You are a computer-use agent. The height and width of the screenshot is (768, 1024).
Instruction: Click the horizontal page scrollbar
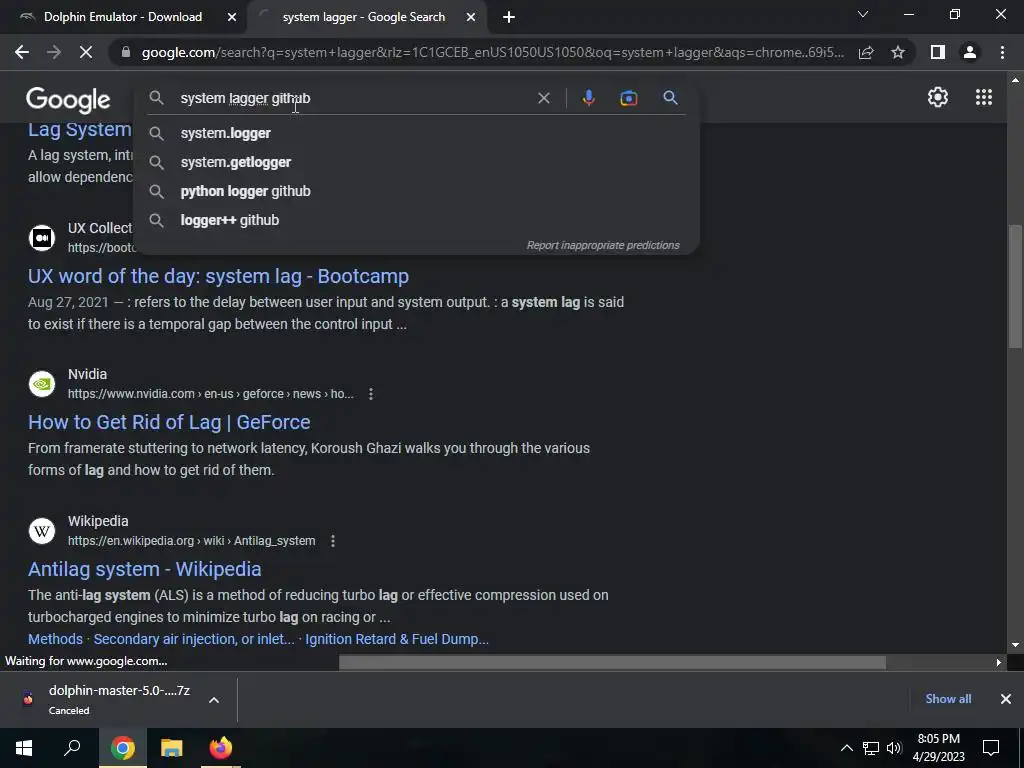click(612, 662)
